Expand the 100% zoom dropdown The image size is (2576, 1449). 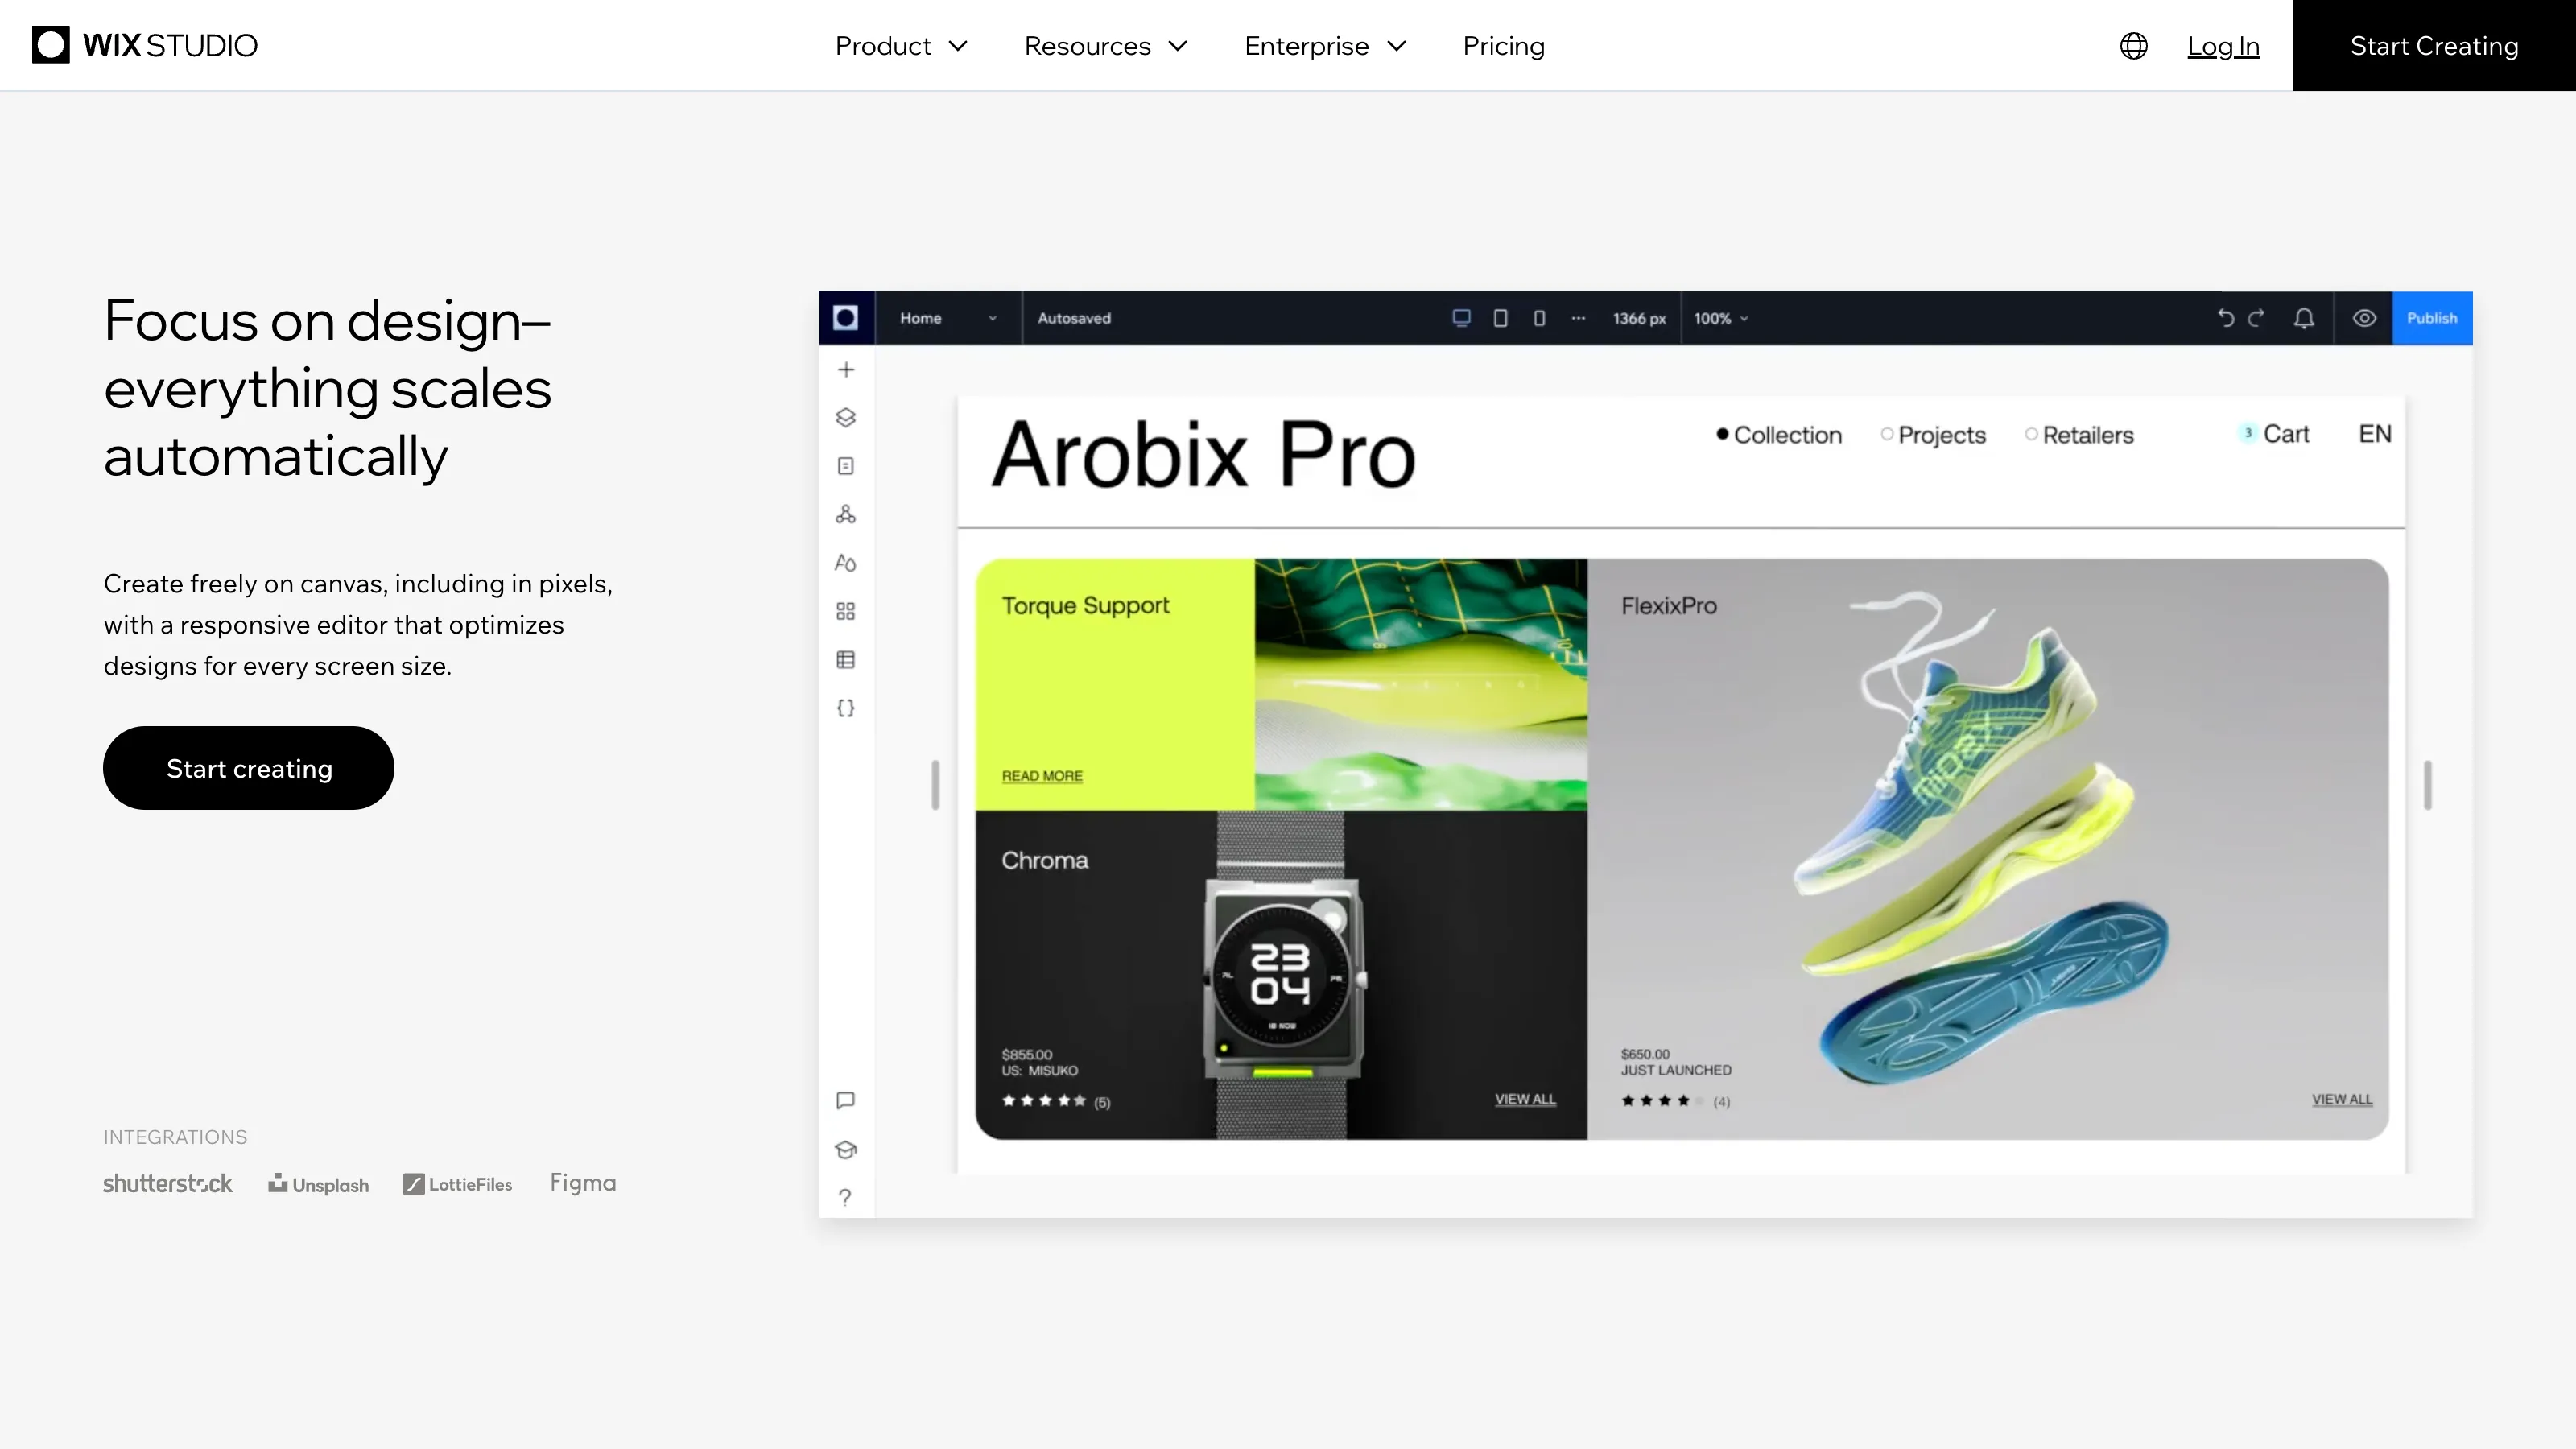point(1721,318)
